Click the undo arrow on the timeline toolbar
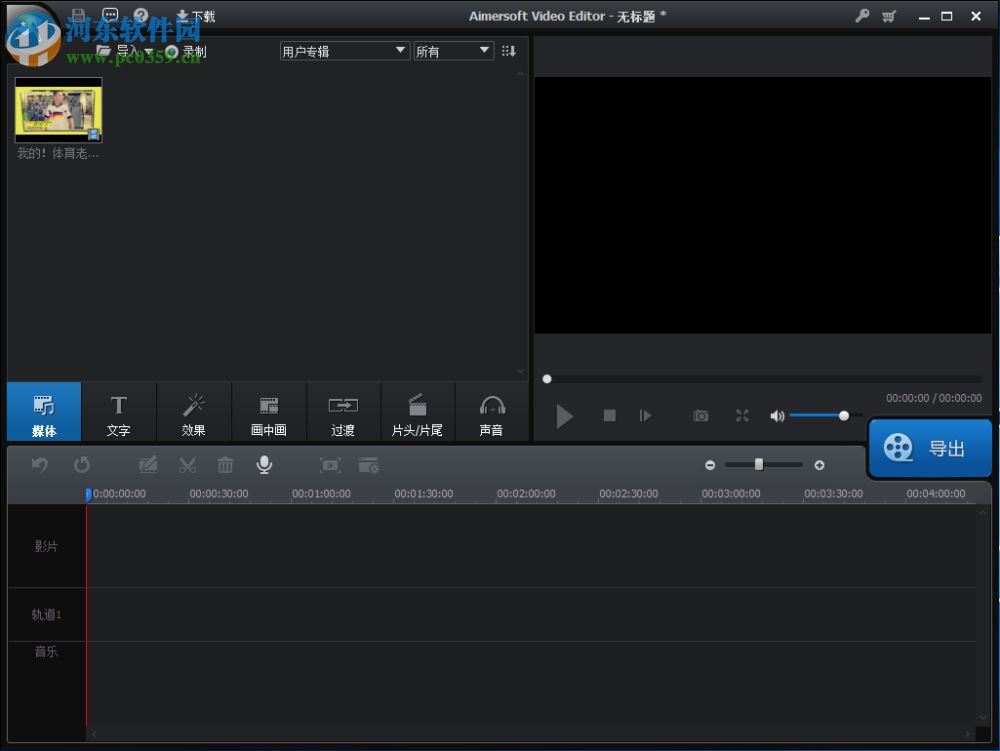The width and height of the screenshot is (1000, 751). point(40,464)
